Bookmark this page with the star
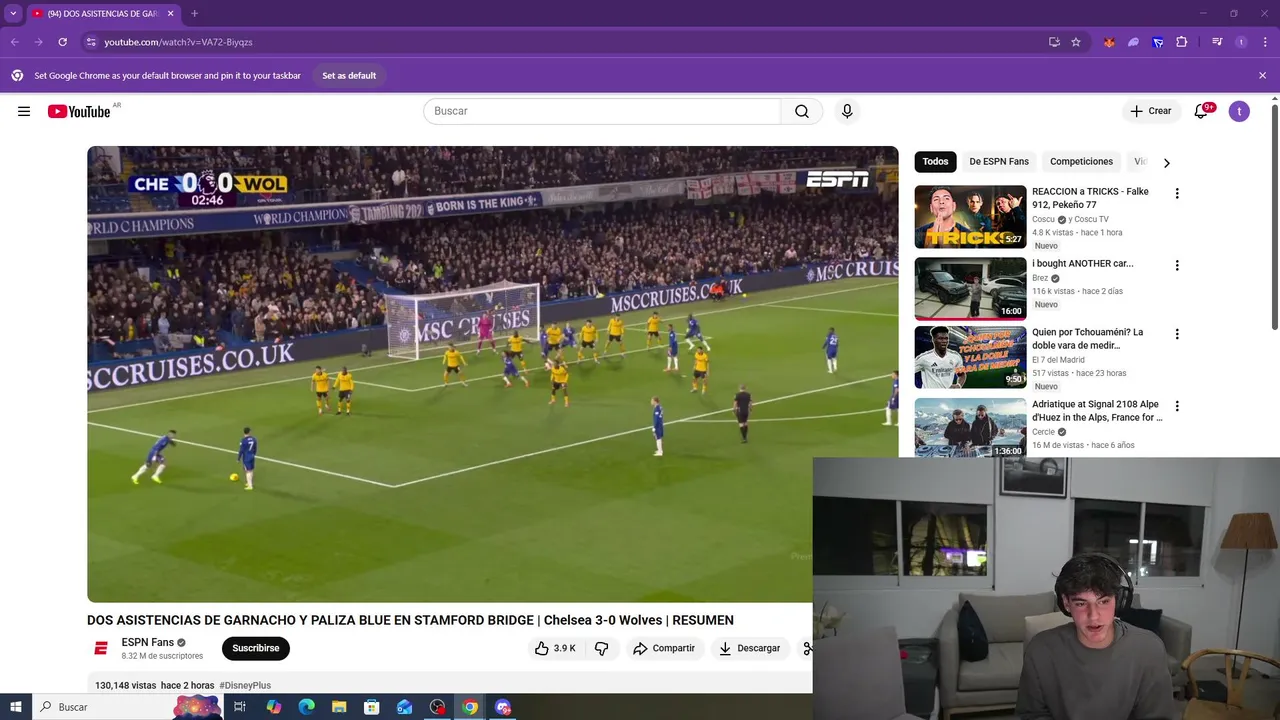 (x=1076, y=42)
